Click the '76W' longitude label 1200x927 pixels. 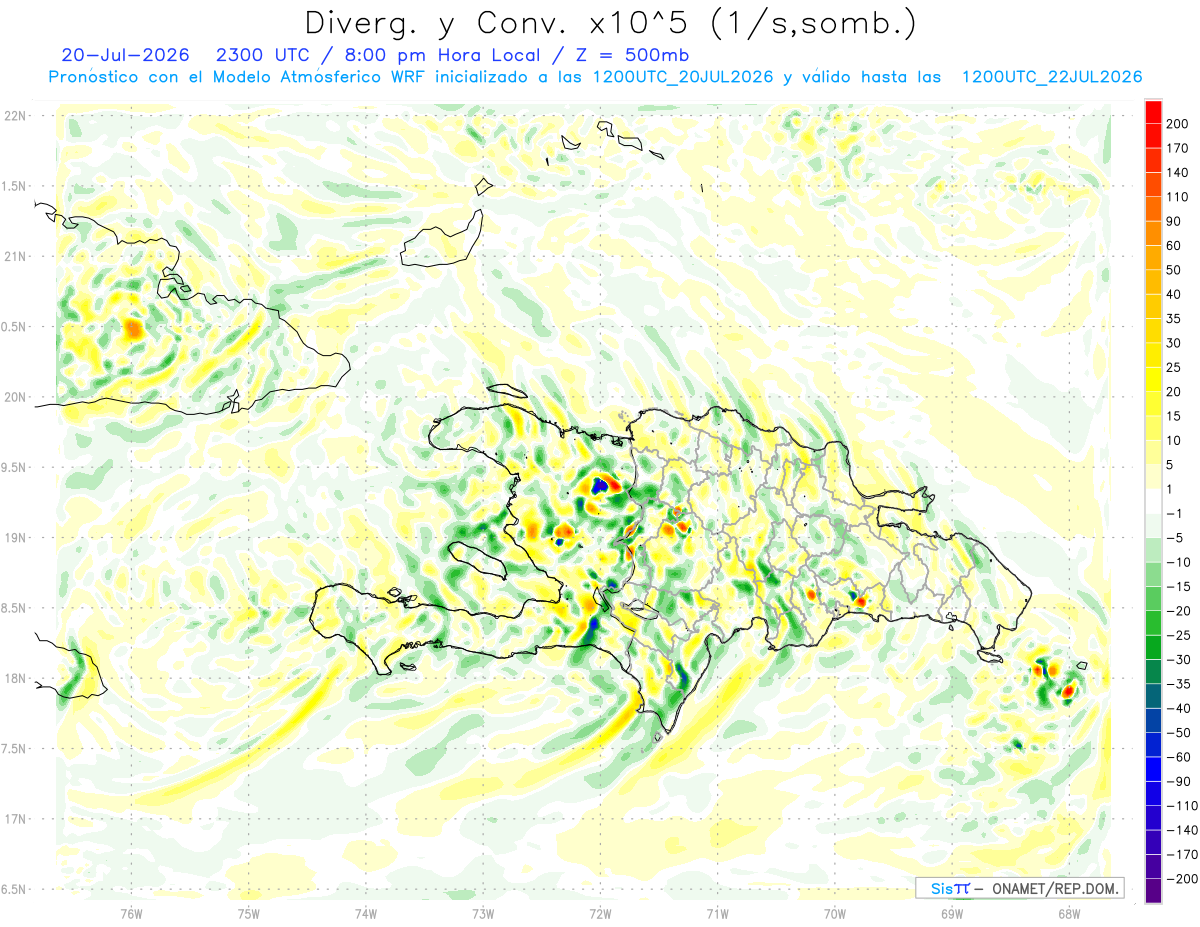(x=131, y=912)
